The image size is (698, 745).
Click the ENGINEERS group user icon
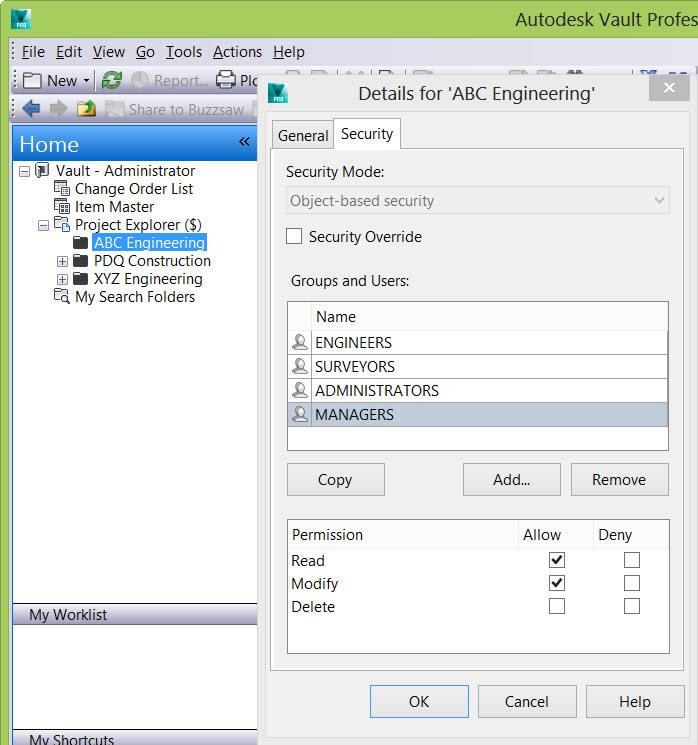click(300, 342)
